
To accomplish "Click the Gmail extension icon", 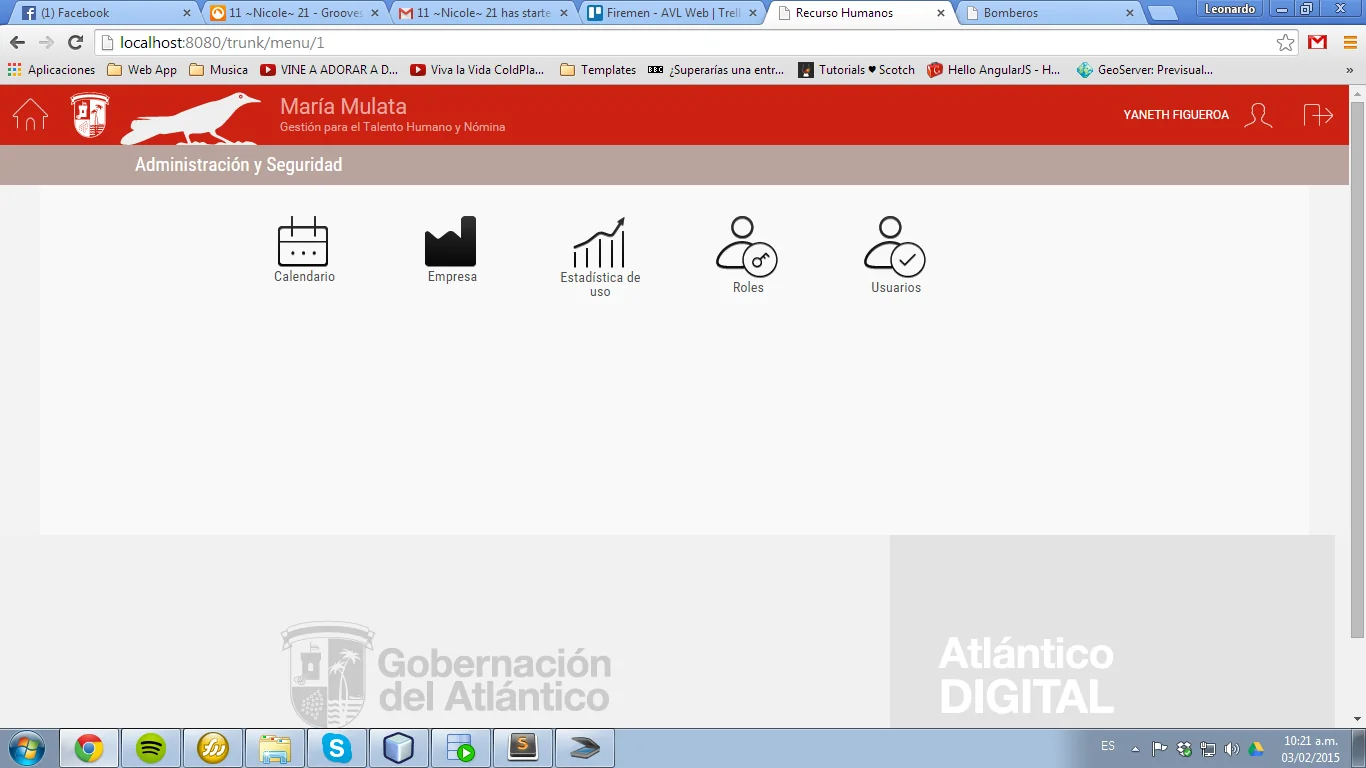I will click(x=1317, y=43).
